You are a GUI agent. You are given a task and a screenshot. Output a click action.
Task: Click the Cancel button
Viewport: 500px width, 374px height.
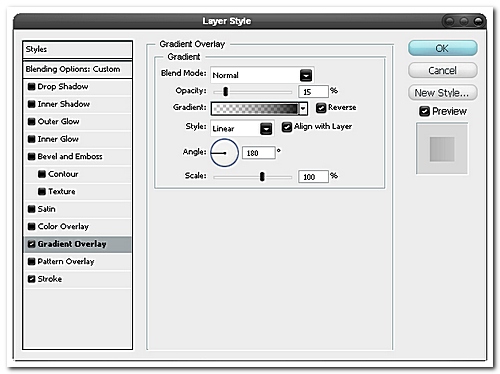click(x=443, y=70)
